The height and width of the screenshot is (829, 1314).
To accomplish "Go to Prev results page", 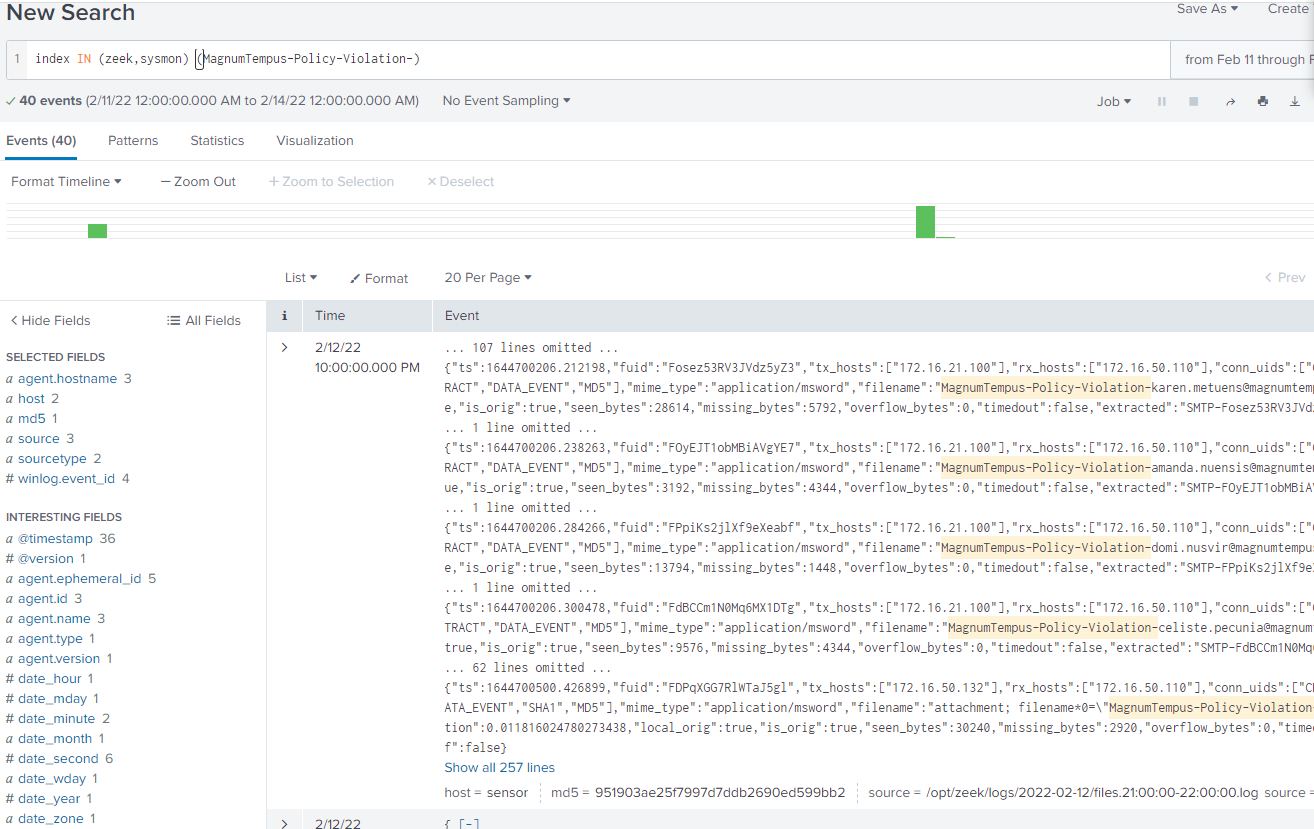I will coord(1285,278).
